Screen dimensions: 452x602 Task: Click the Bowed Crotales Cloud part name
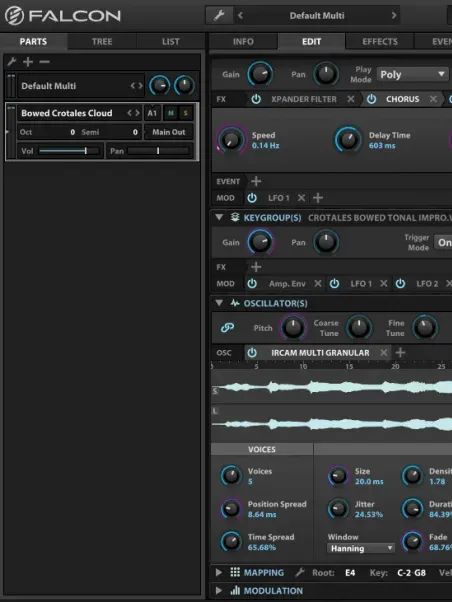coord(67,113)
